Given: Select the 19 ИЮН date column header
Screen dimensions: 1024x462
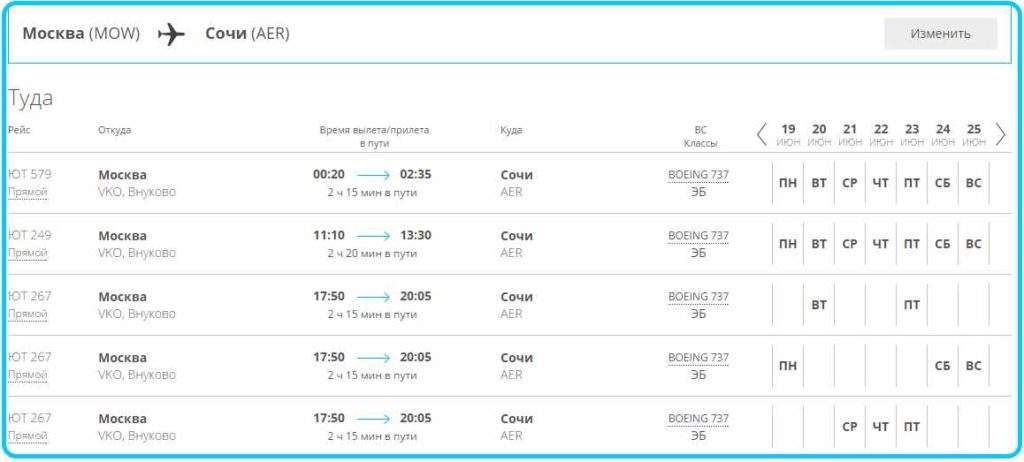Looking at the screenshot, I should click(x=788, y=134).
